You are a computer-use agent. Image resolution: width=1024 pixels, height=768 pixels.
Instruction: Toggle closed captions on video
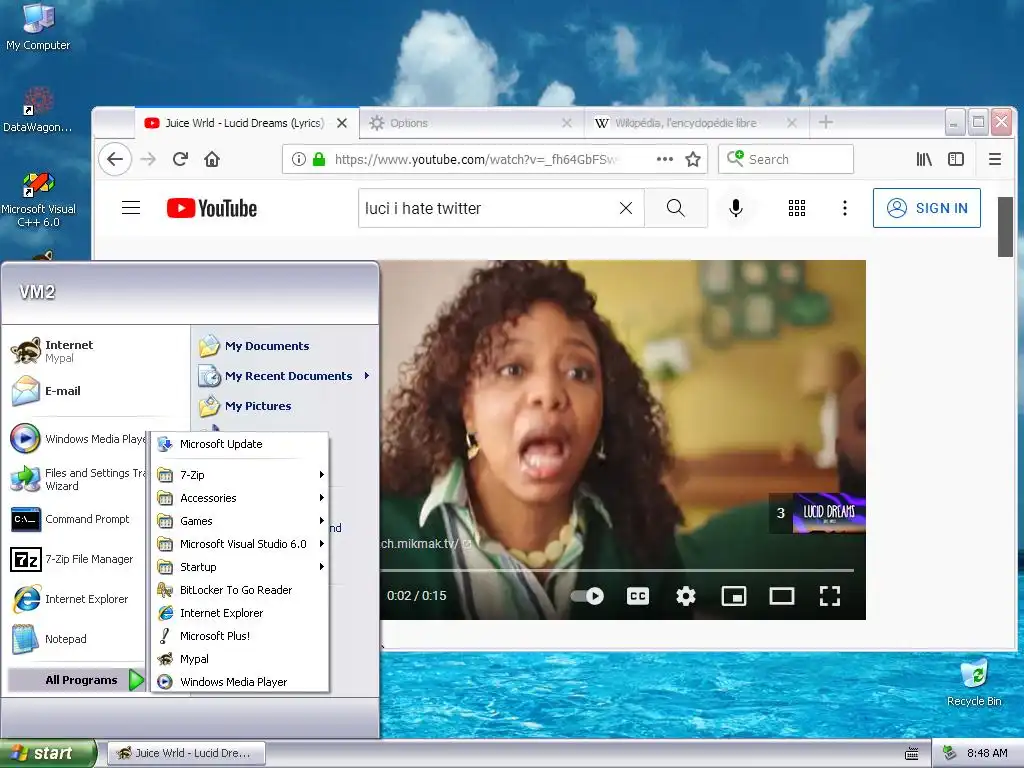(x=638, y=596)
